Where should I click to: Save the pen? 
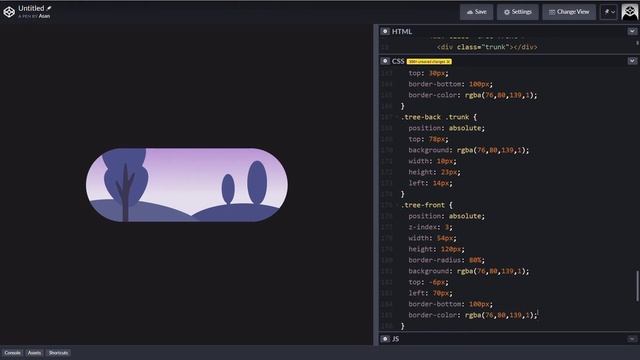click(476, 12)
